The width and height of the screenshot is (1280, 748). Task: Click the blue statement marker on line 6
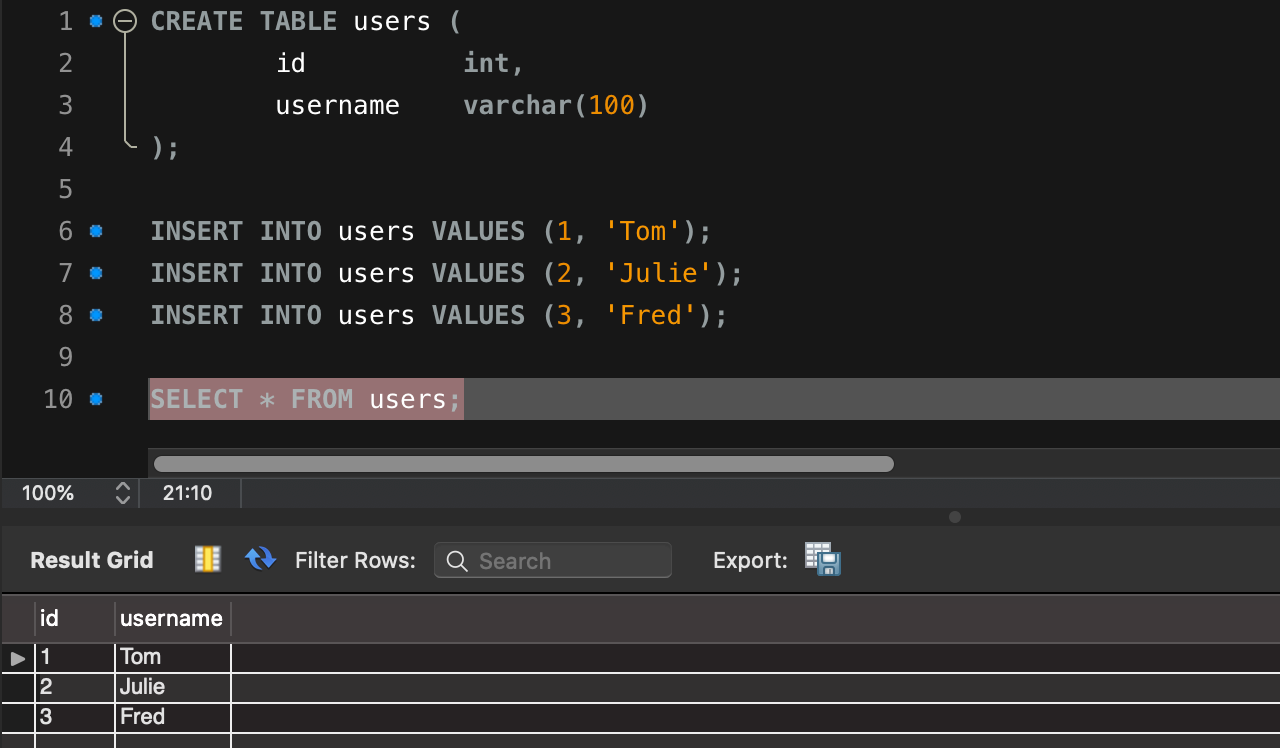(x=96, y=231)
